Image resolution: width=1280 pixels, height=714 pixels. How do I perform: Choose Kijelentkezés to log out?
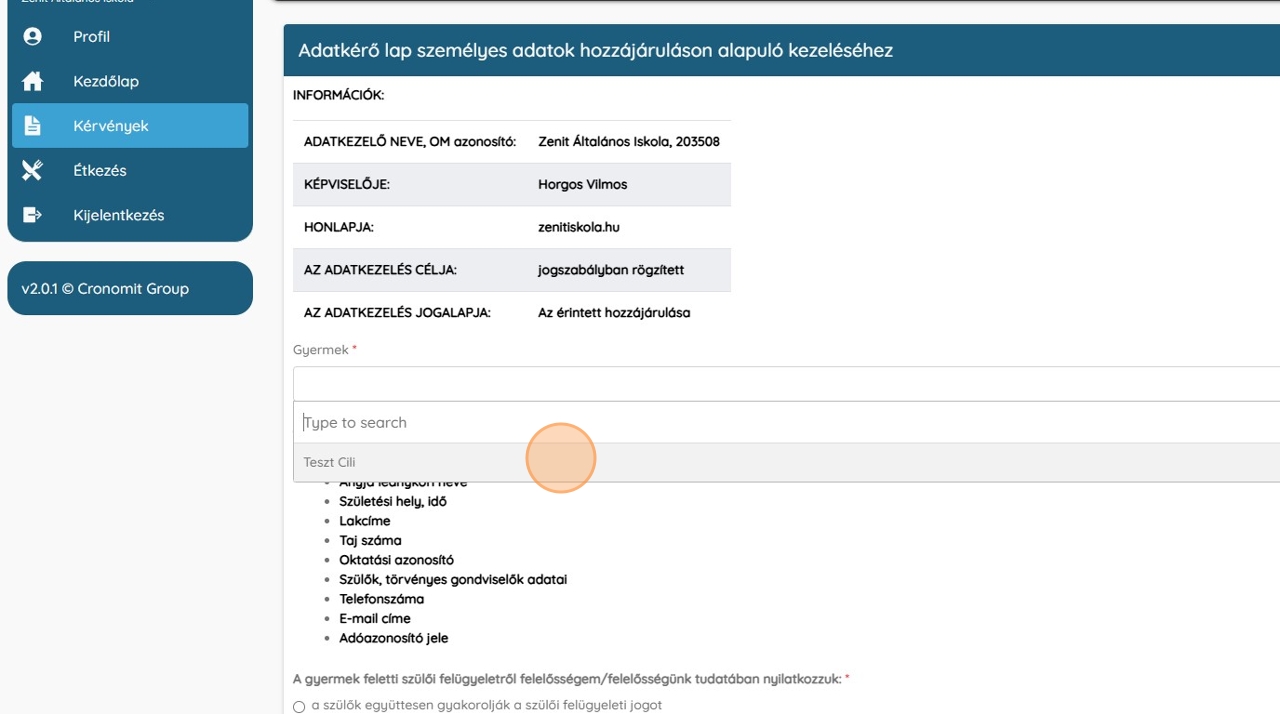click(x=130, y=215)
